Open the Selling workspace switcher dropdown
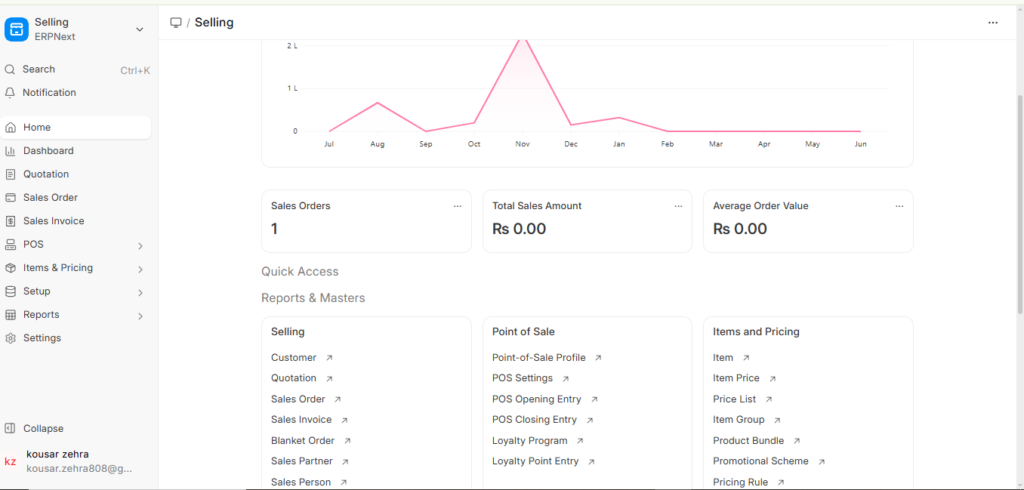1024x490 pixels. point(139,29)
